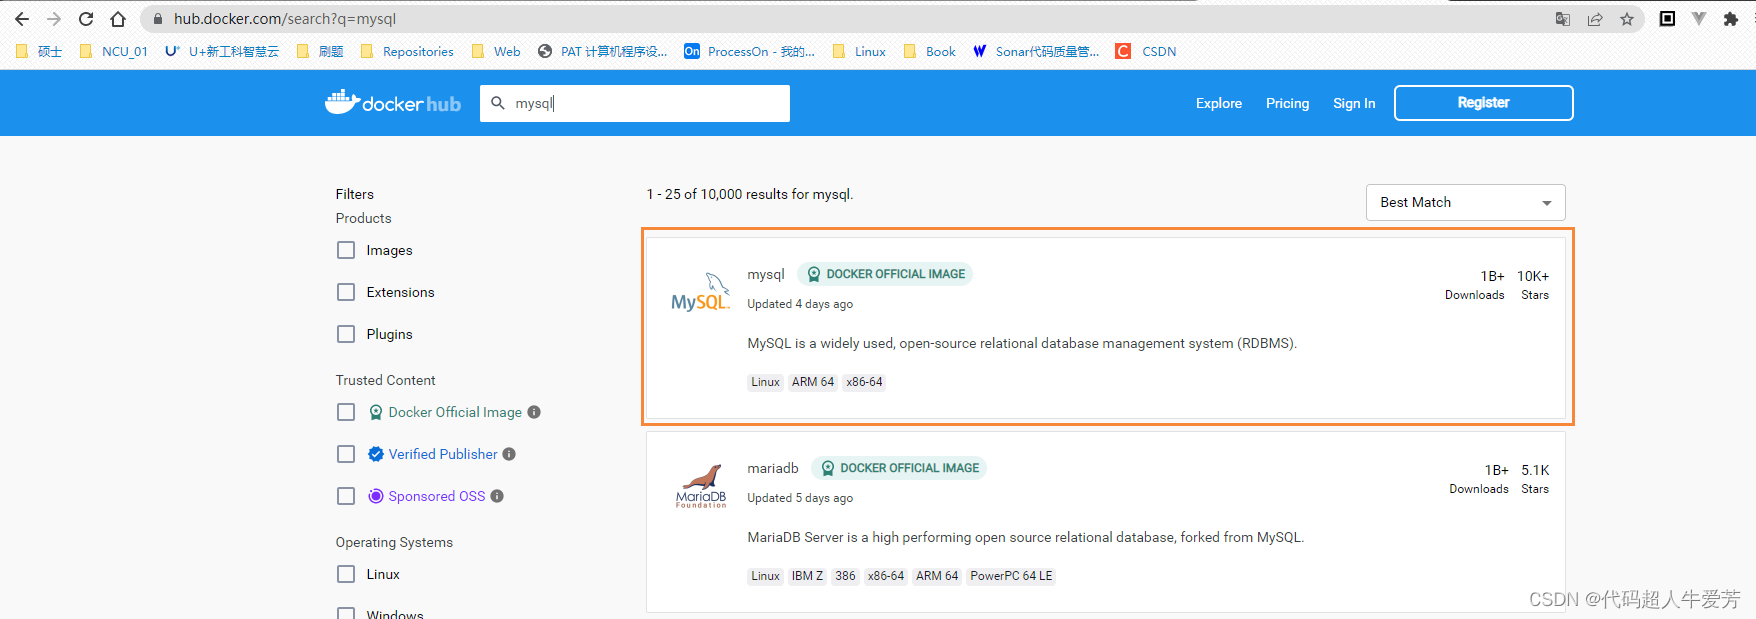1756x619 pixels.
Task: Bookmark this page with star icon
Action: [x=1627, y=19]
